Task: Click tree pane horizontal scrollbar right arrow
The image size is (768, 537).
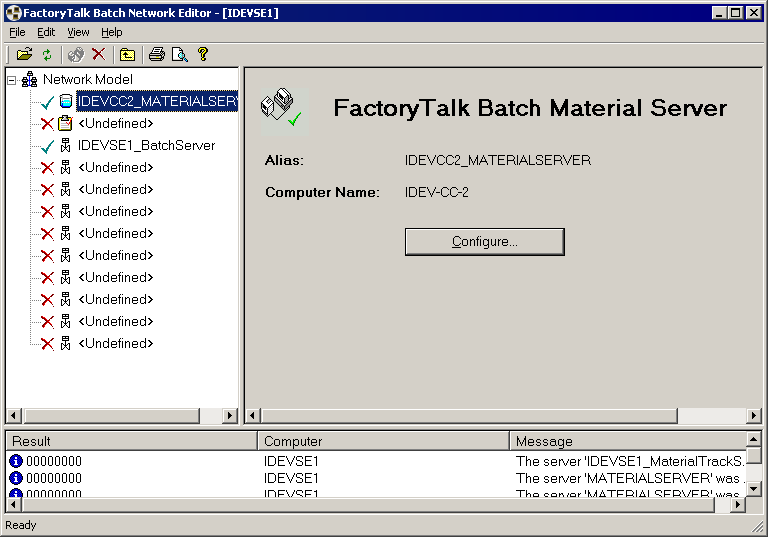Action: click(x=229, y=415)
